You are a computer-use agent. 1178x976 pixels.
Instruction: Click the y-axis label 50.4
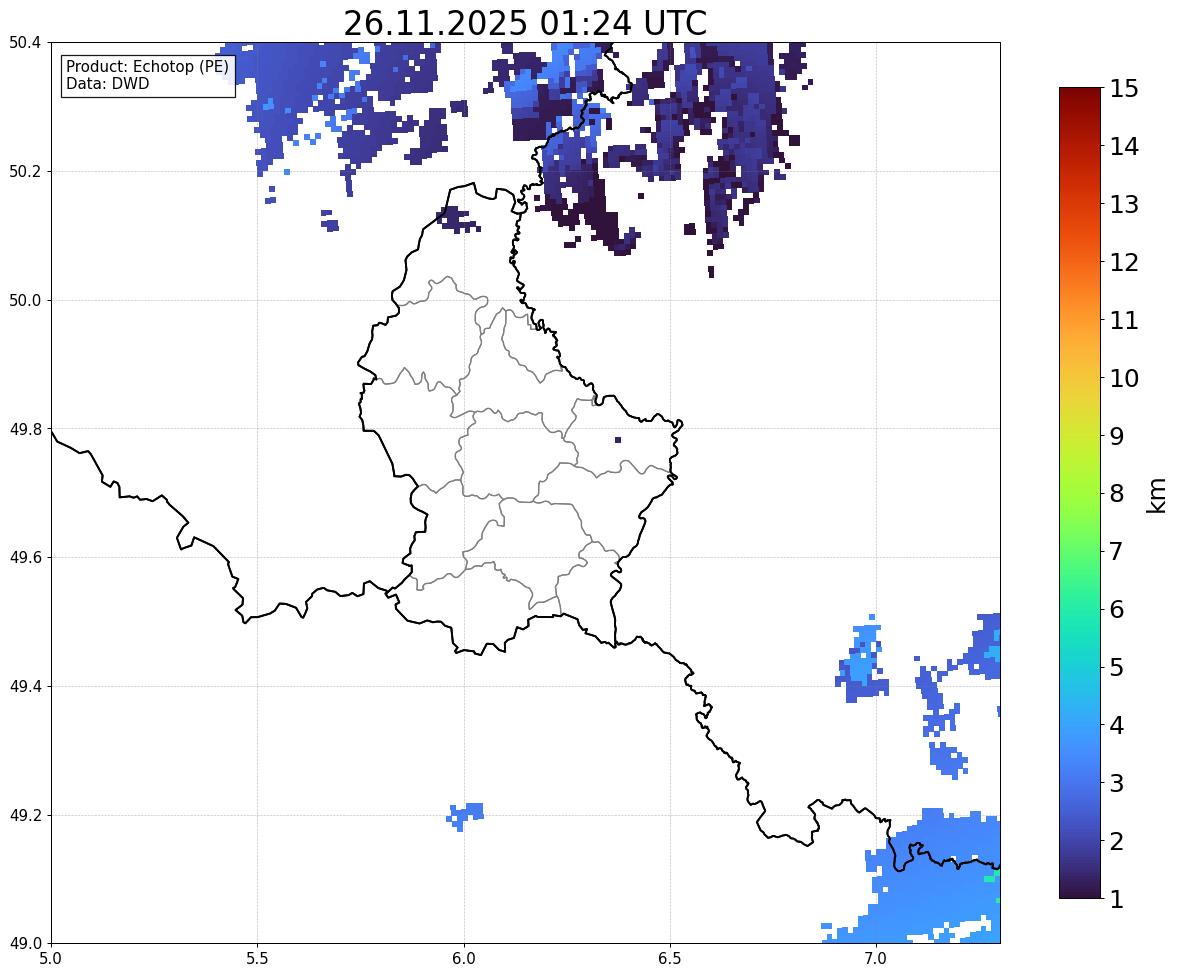pos(25,43)
